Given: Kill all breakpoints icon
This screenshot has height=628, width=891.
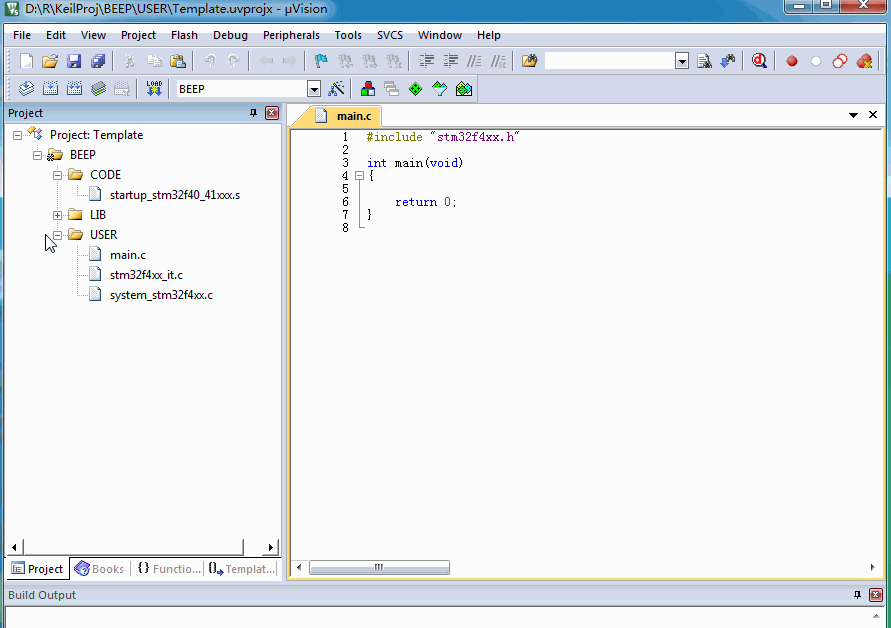Looking at the screenshot, I should pyautogui.click(x=864, y=61).
